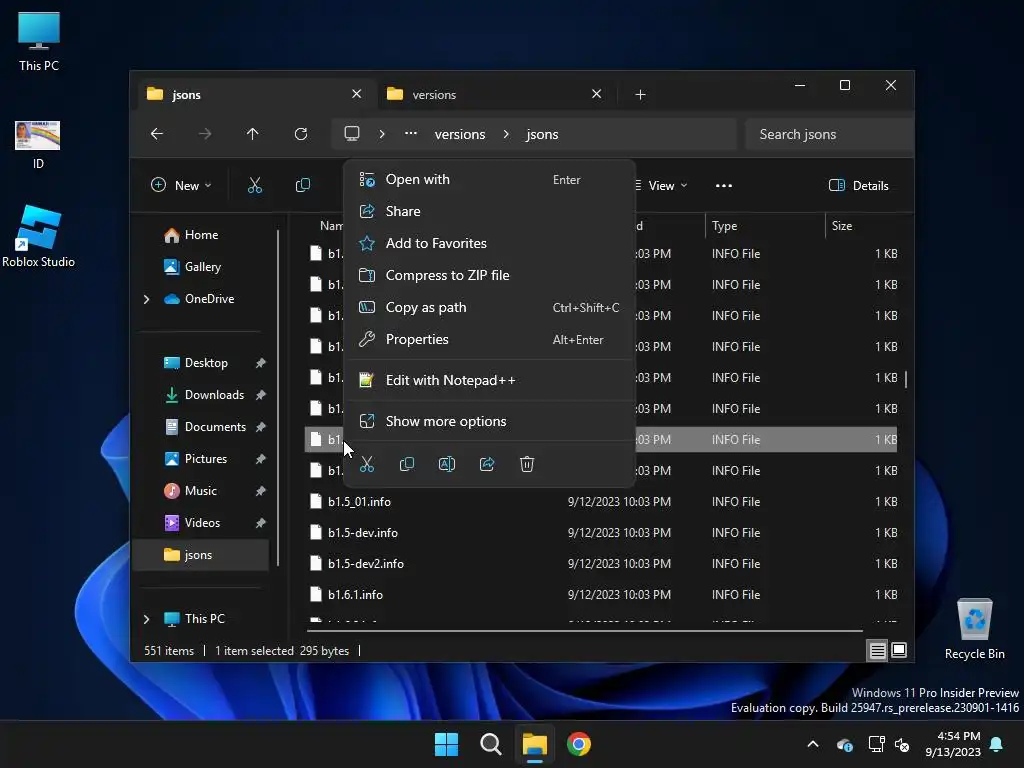Select Copy as path

point(490,307)
